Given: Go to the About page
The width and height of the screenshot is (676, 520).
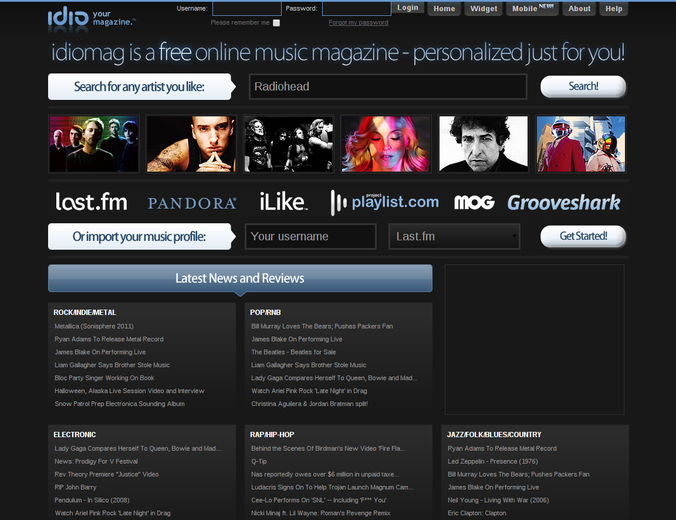Looking at the screenshot, I should point(579,9).
